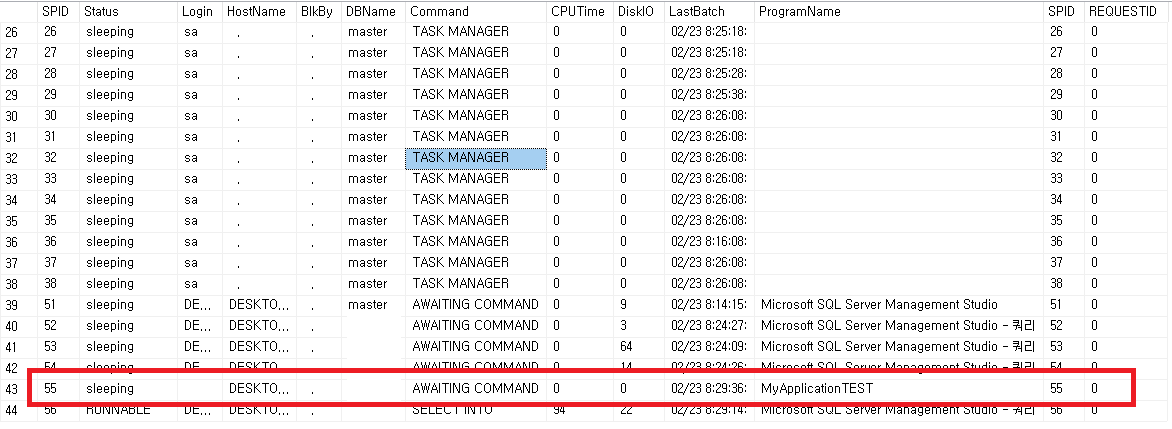Select the DE... login cell for SPID 53
Screen dimensions: 1172x429
coord(200,347)
